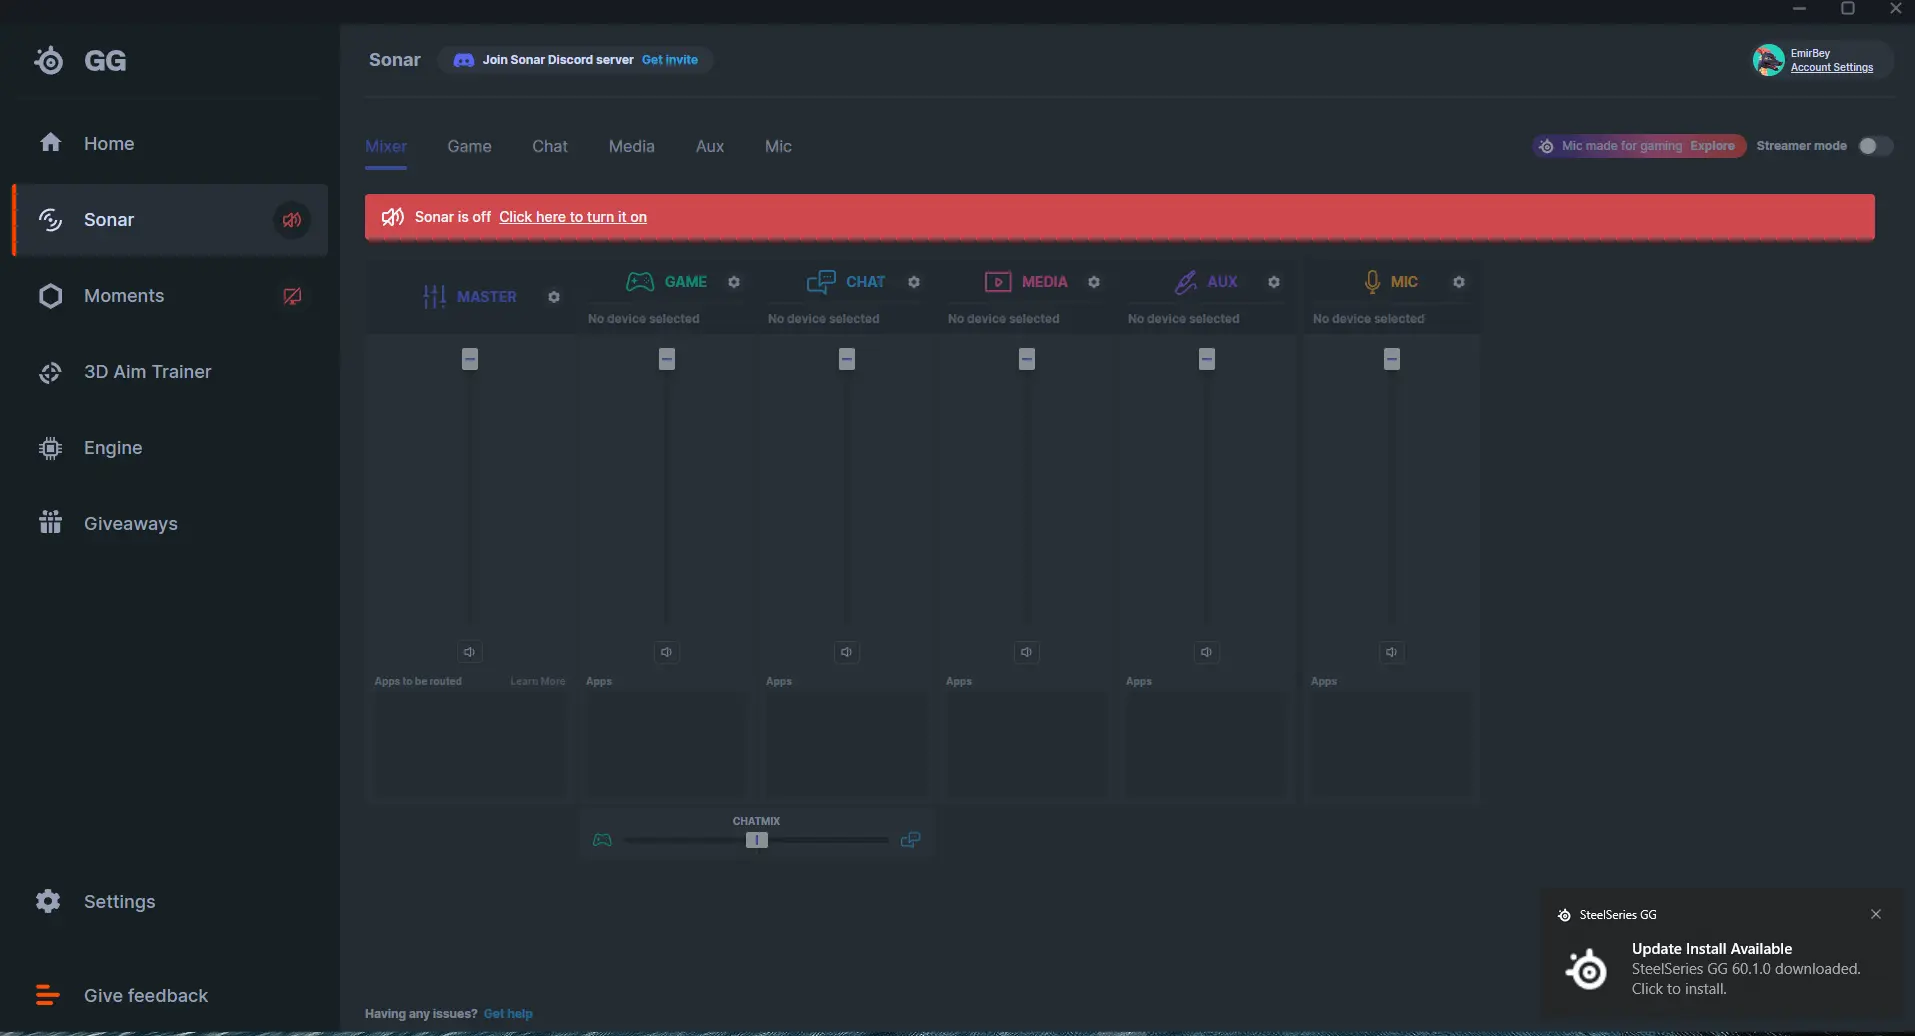
Task: Click the Discord icon in the banner
Action: click(x=464, y=60)
